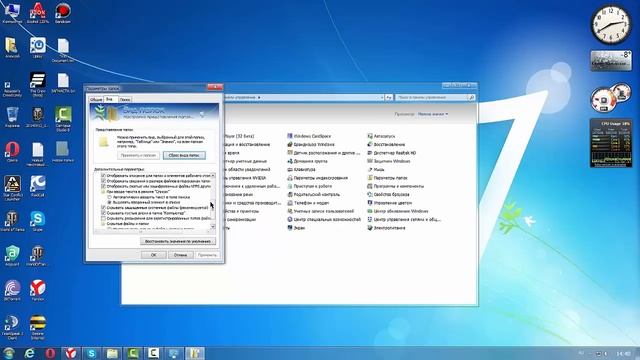Image resolution: width=640 pixels, height=360 pixels.
Task: Open Центр управления сетями item
Action: [x=404, y=220]
